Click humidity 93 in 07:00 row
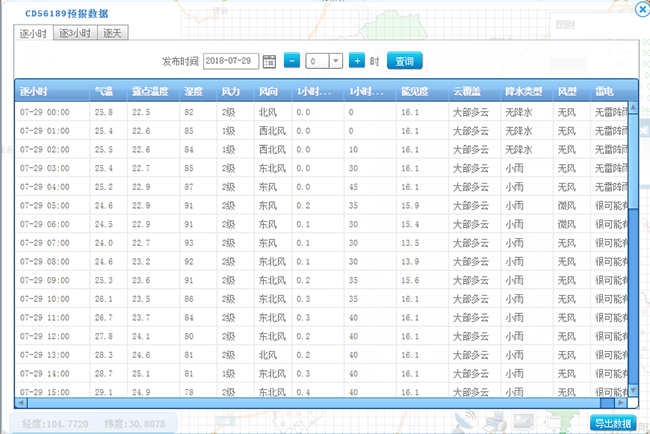650x434 pixels. click(x=189, y=243)
